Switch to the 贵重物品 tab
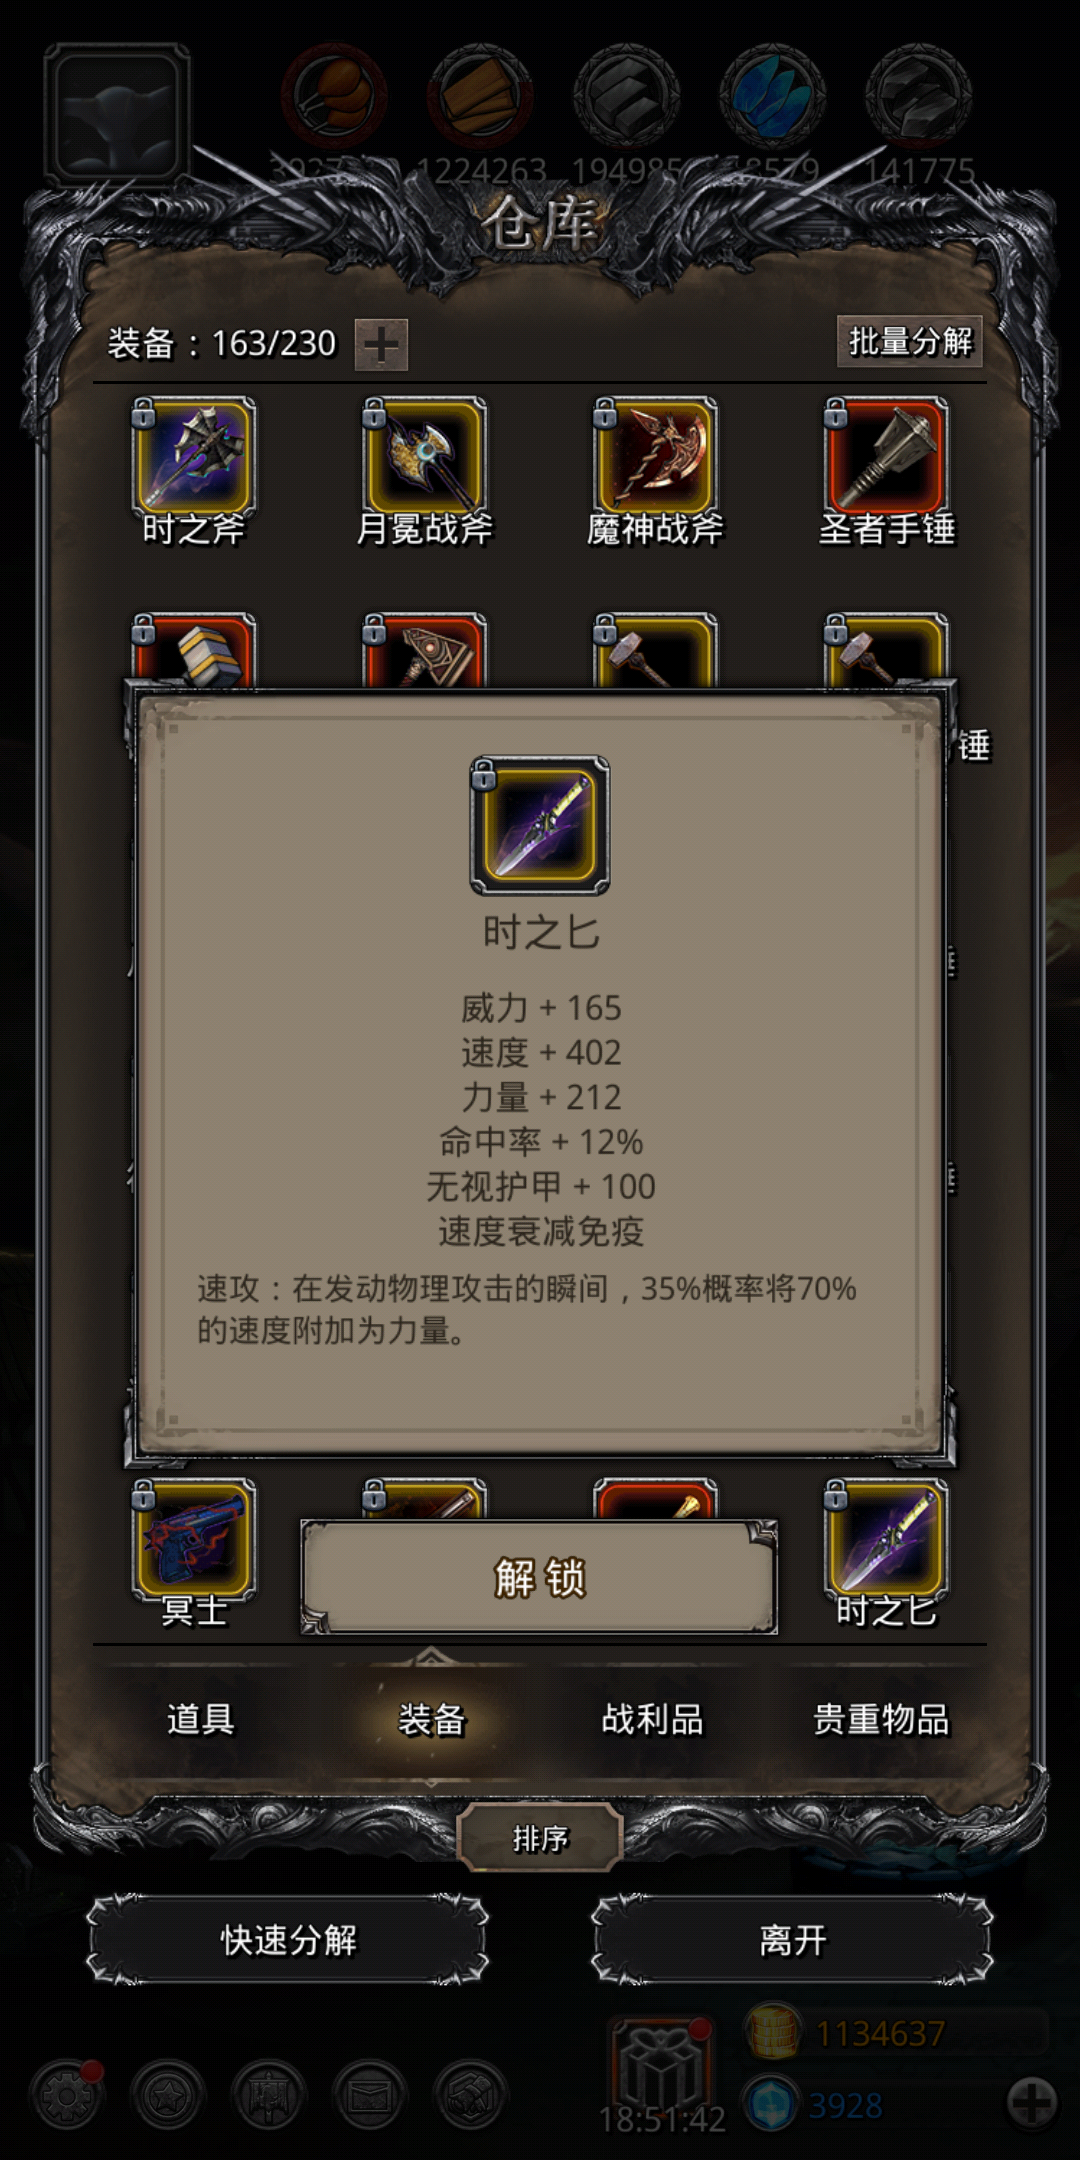The image size is (1080, 2160). coord(881,1719)
